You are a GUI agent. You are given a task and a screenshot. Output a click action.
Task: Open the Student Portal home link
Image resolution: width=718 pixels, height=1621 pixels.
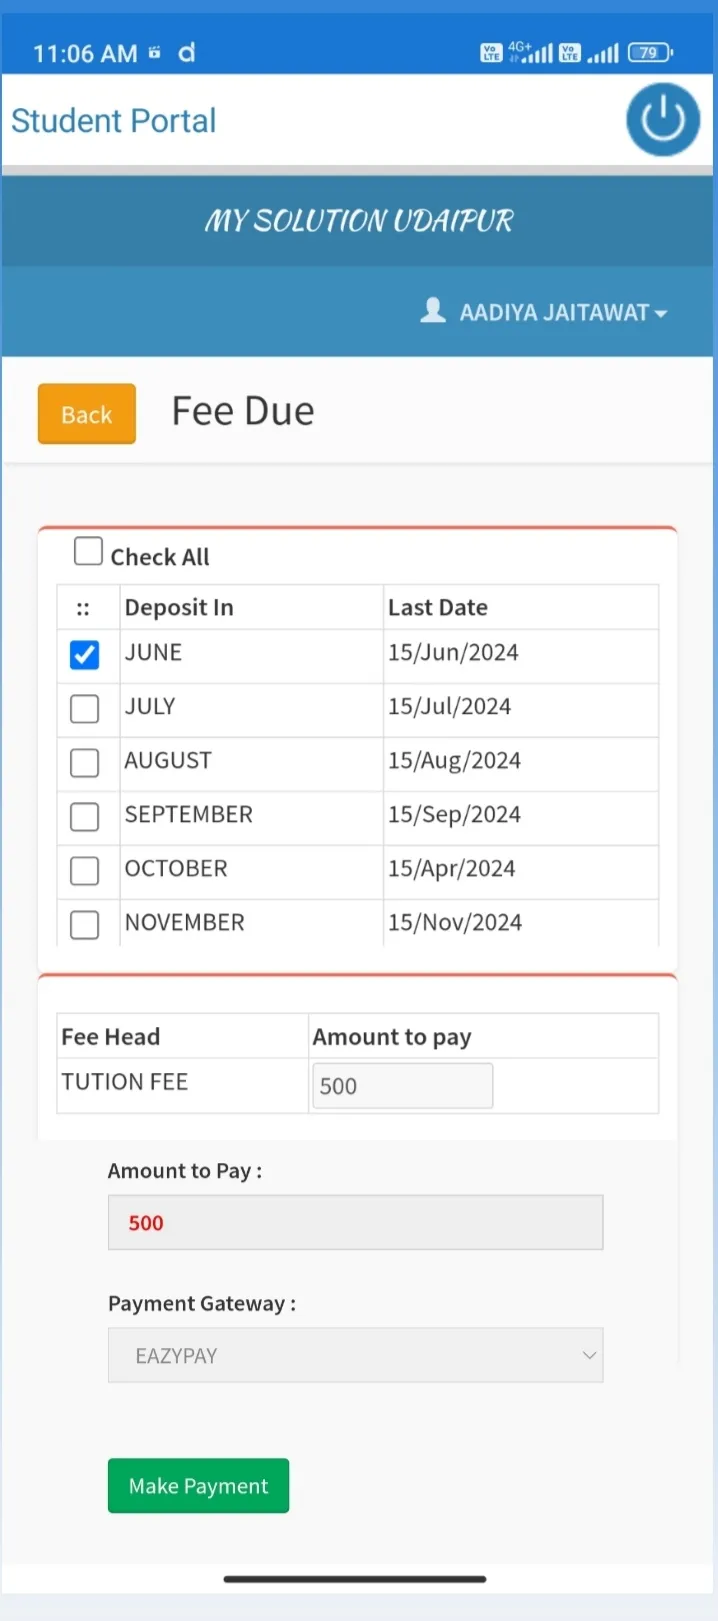[114, 121]
